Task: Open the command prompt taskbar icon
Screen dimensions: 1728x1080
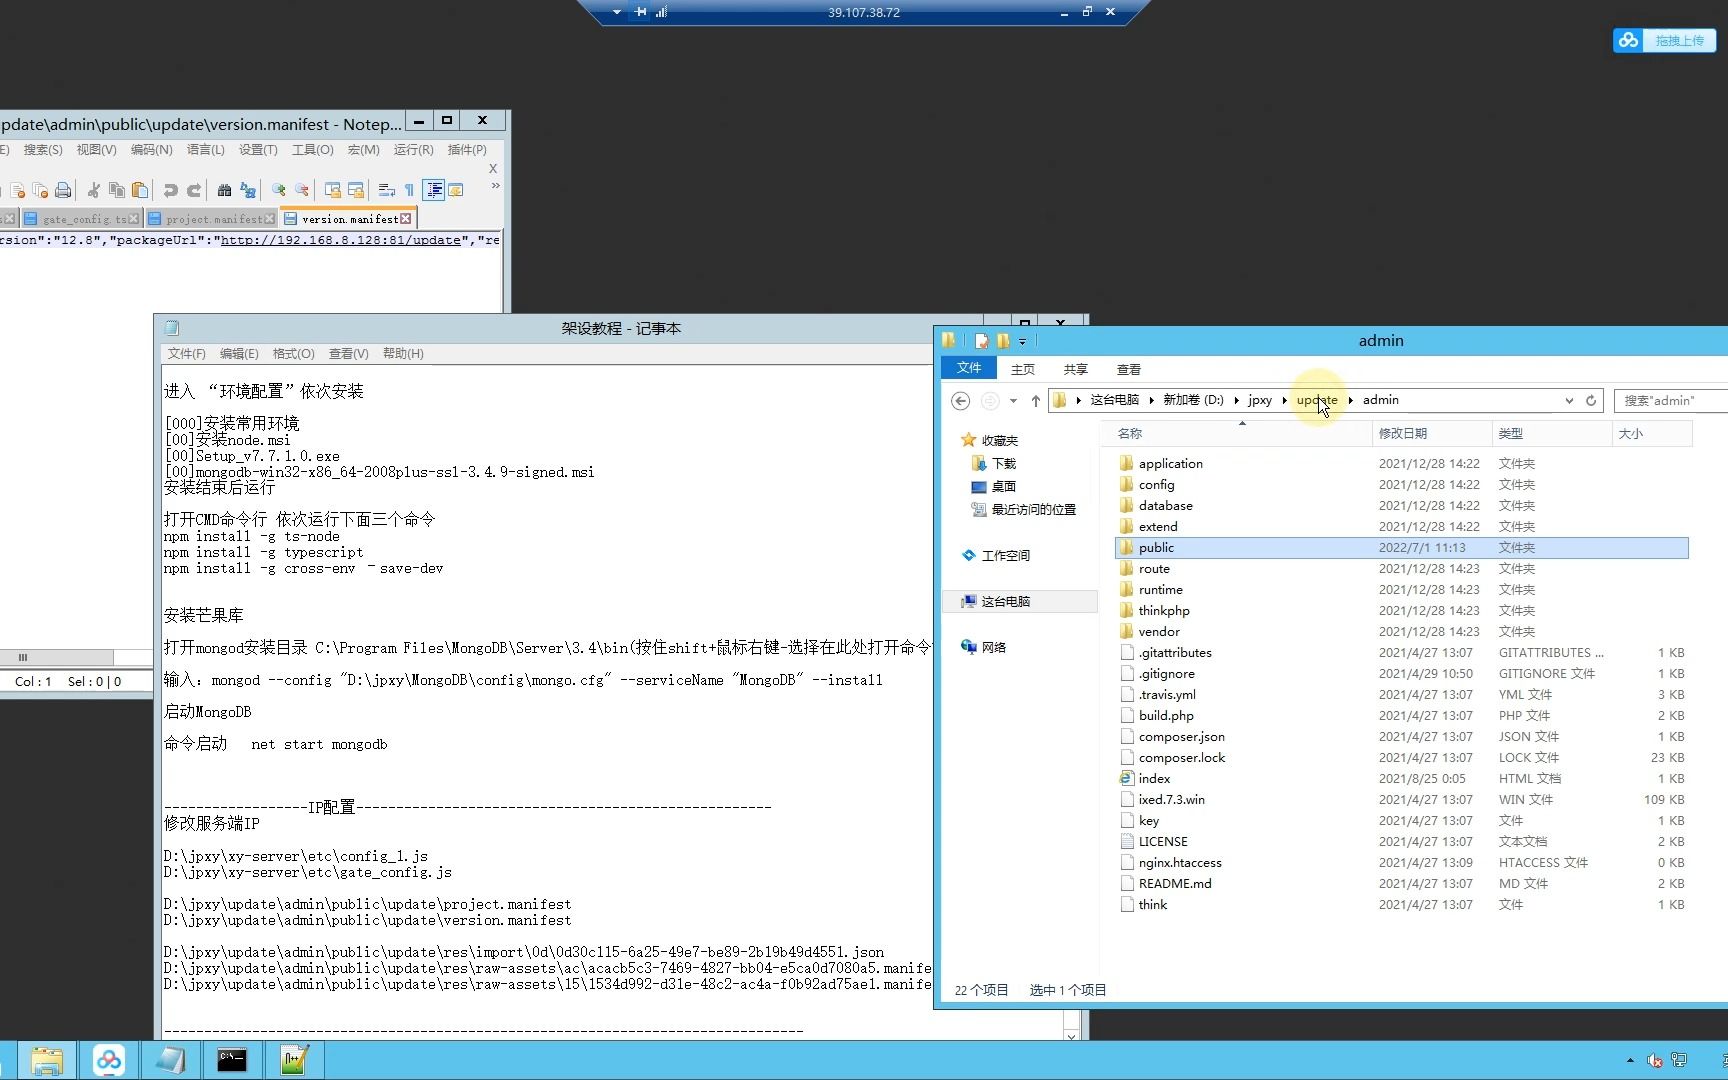Action: point(232,1060)
